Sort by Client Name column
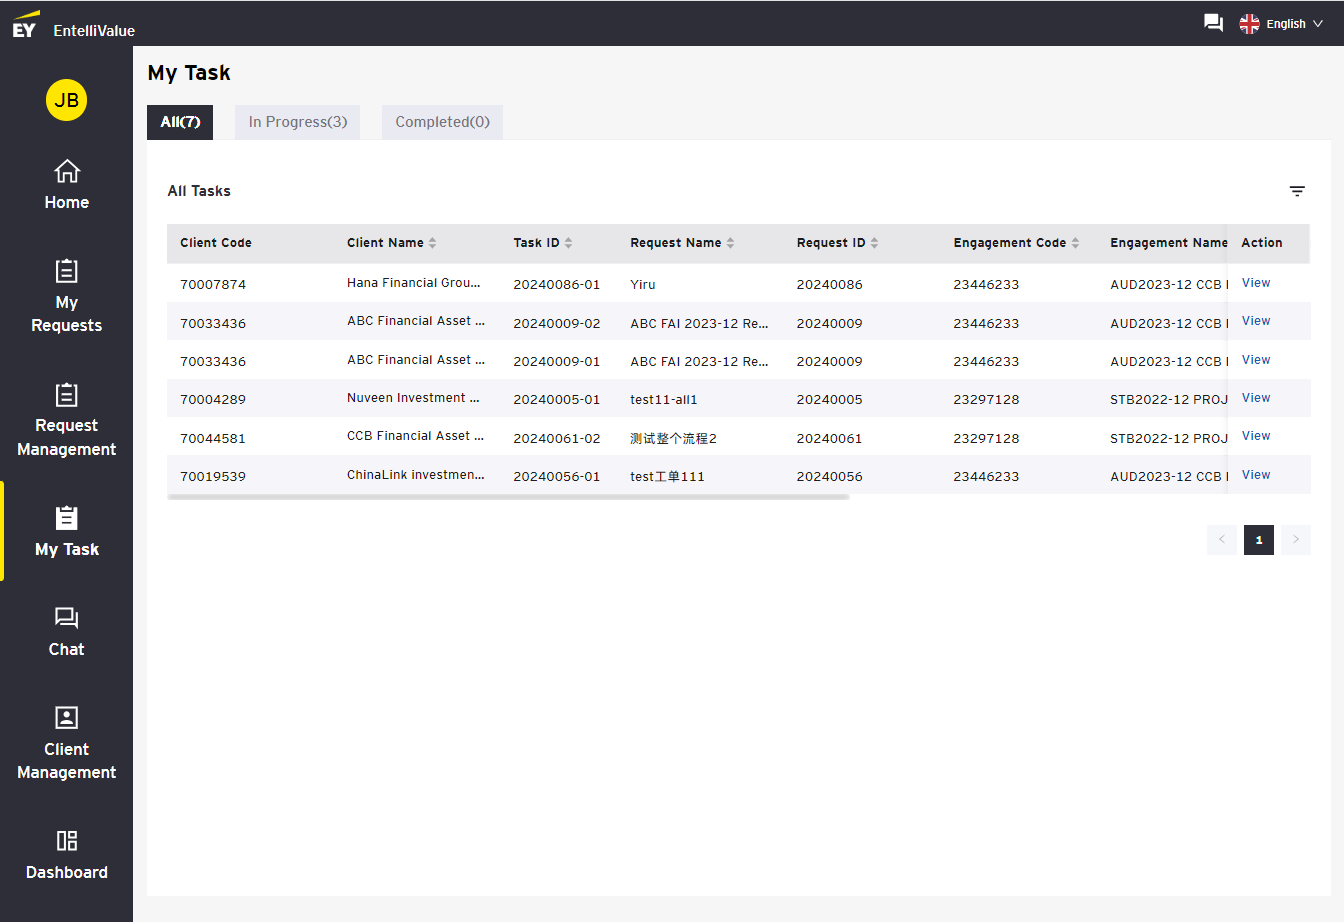 pos(432,243)
